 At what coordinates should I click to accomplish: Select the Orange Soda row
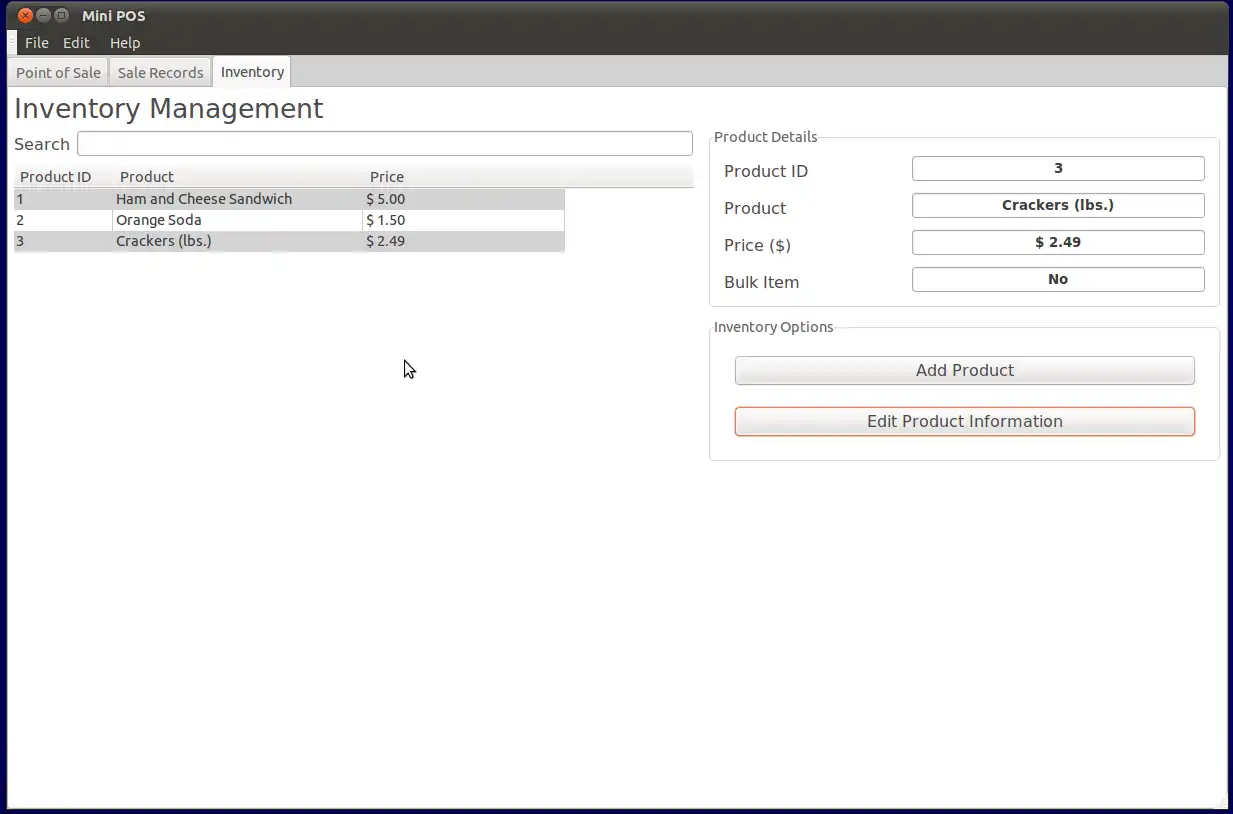pos(289,220)
